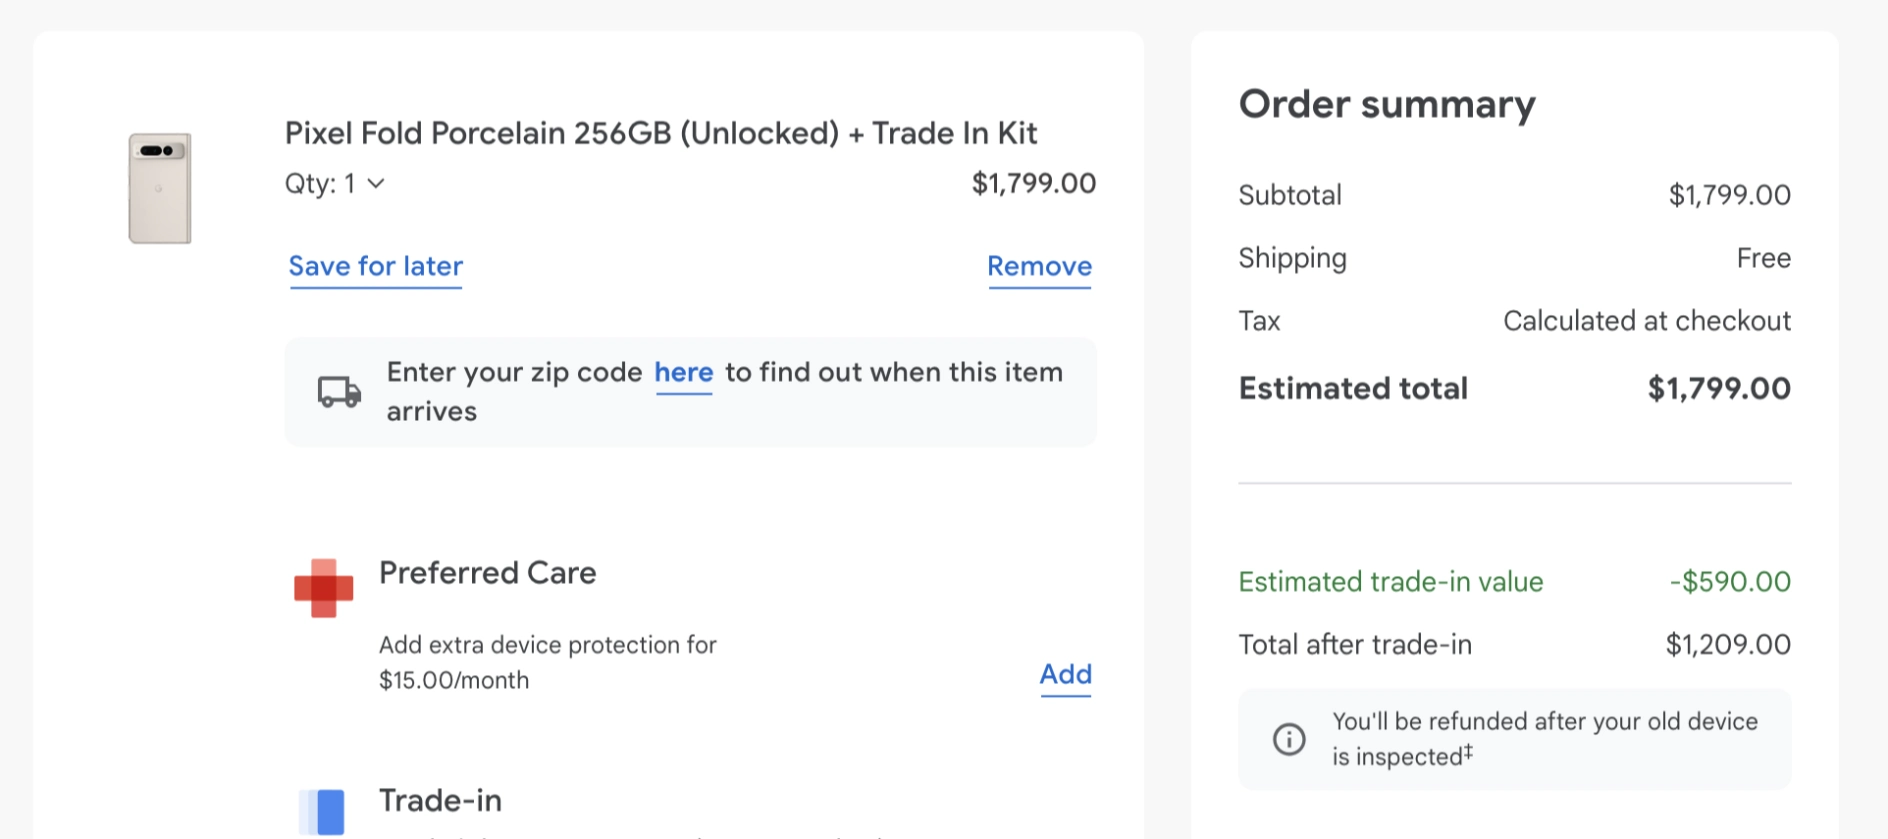The image size is (1888, 839).
Task: Click the Pixel Fold product thumbnail
Action: [x=160, y=188]
